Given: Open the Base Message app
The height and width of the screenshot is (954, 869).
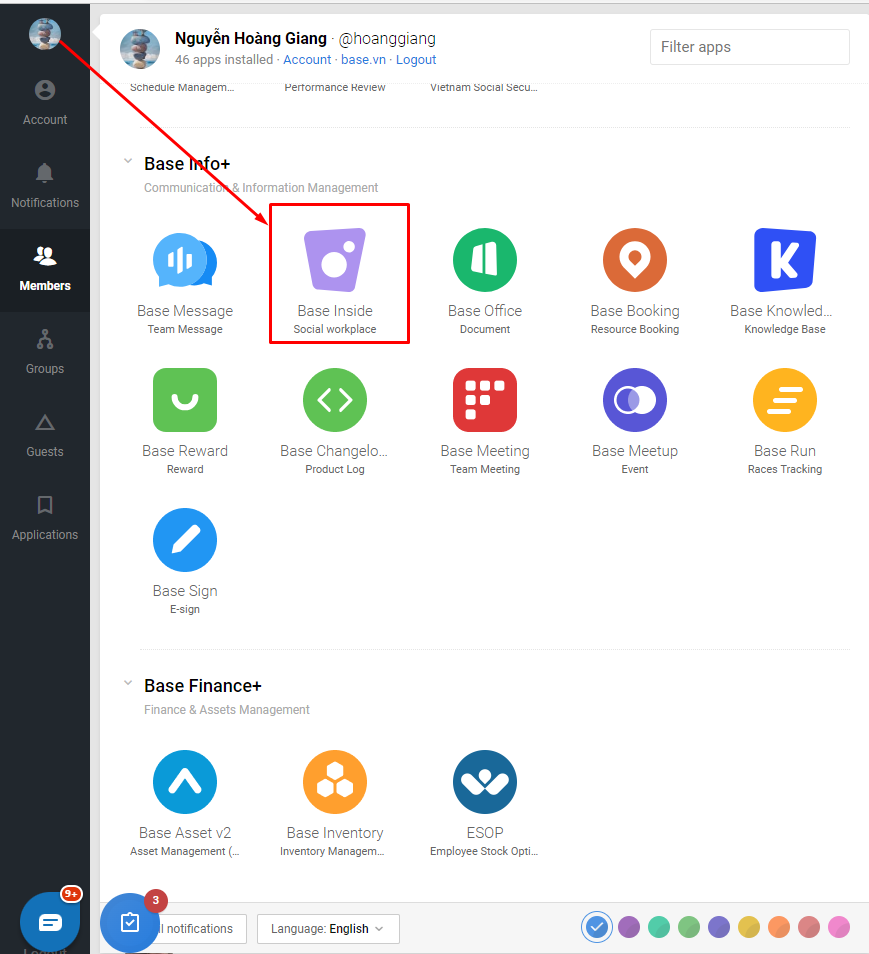Looking at the screenshot, I should (x=185, y=282).
